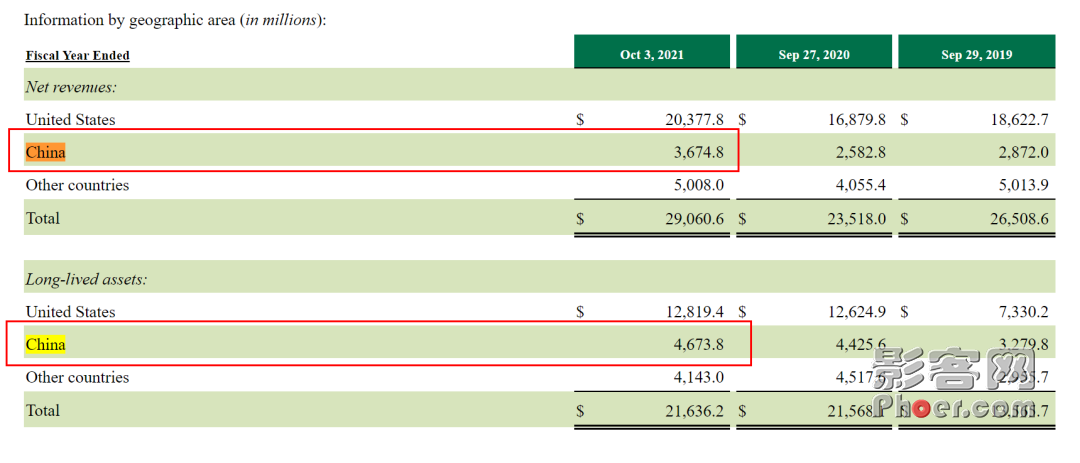Select the Sep 29, 2019 column header
Viewport: 1080px width, 463px height.
tap(976, 54)
